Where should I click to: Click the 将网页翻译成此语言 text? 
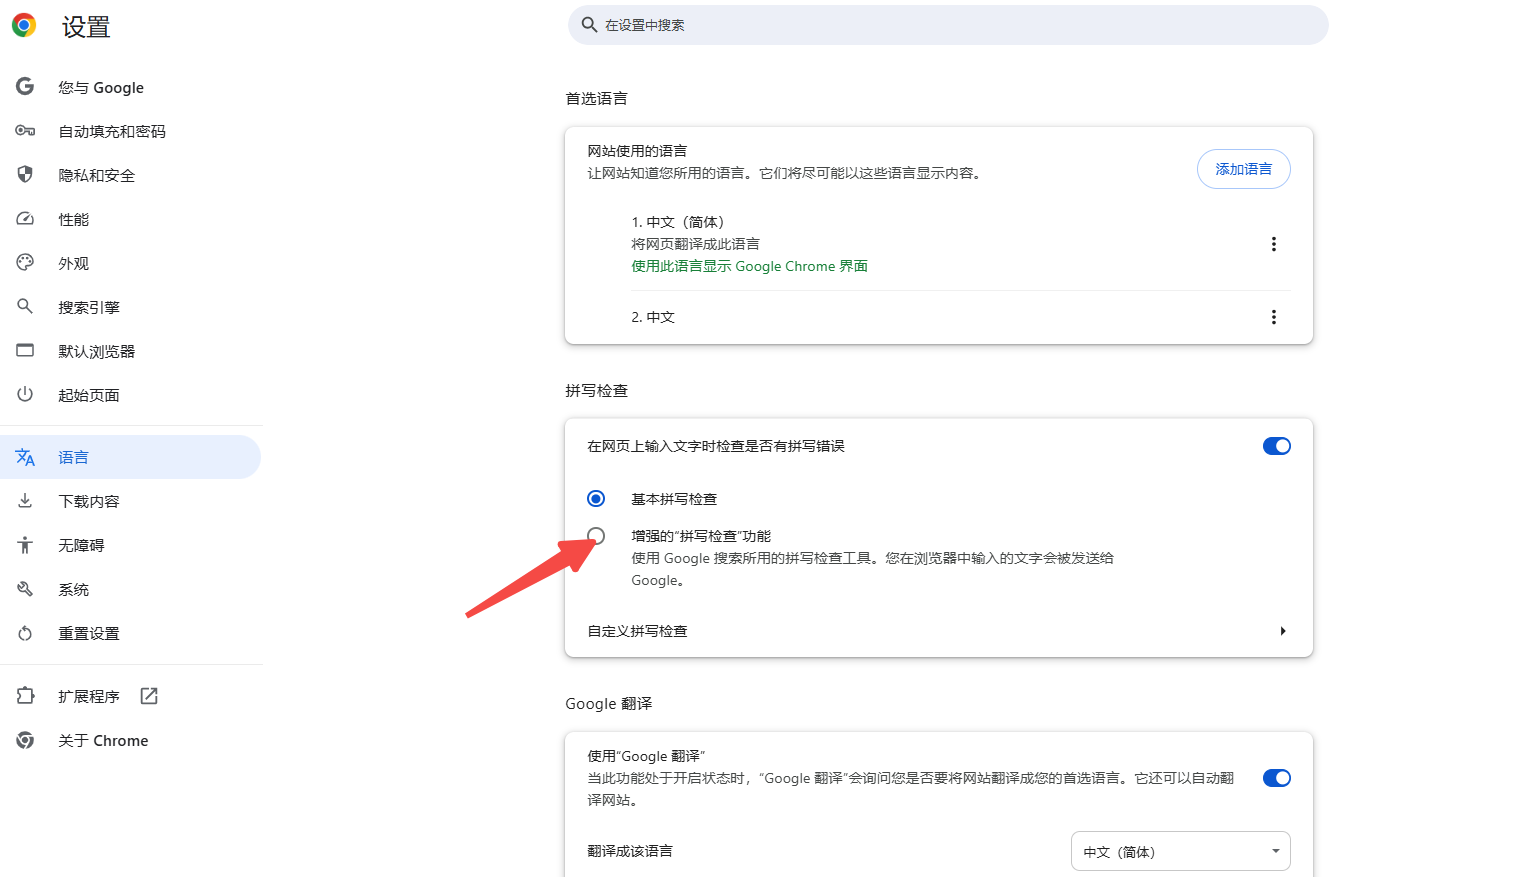click(695, 244)
